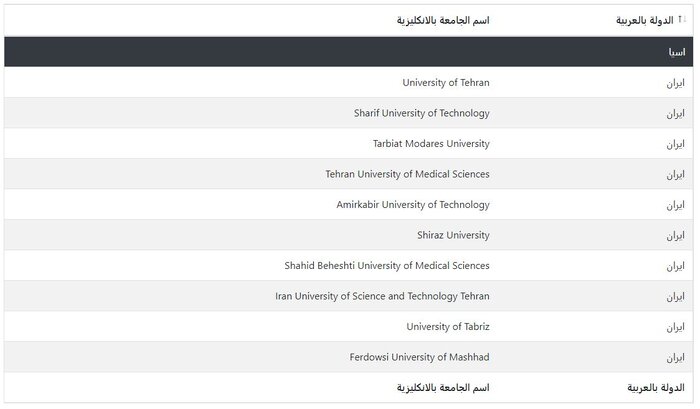Select Amirkabir University of Technology row

[413, 205]
